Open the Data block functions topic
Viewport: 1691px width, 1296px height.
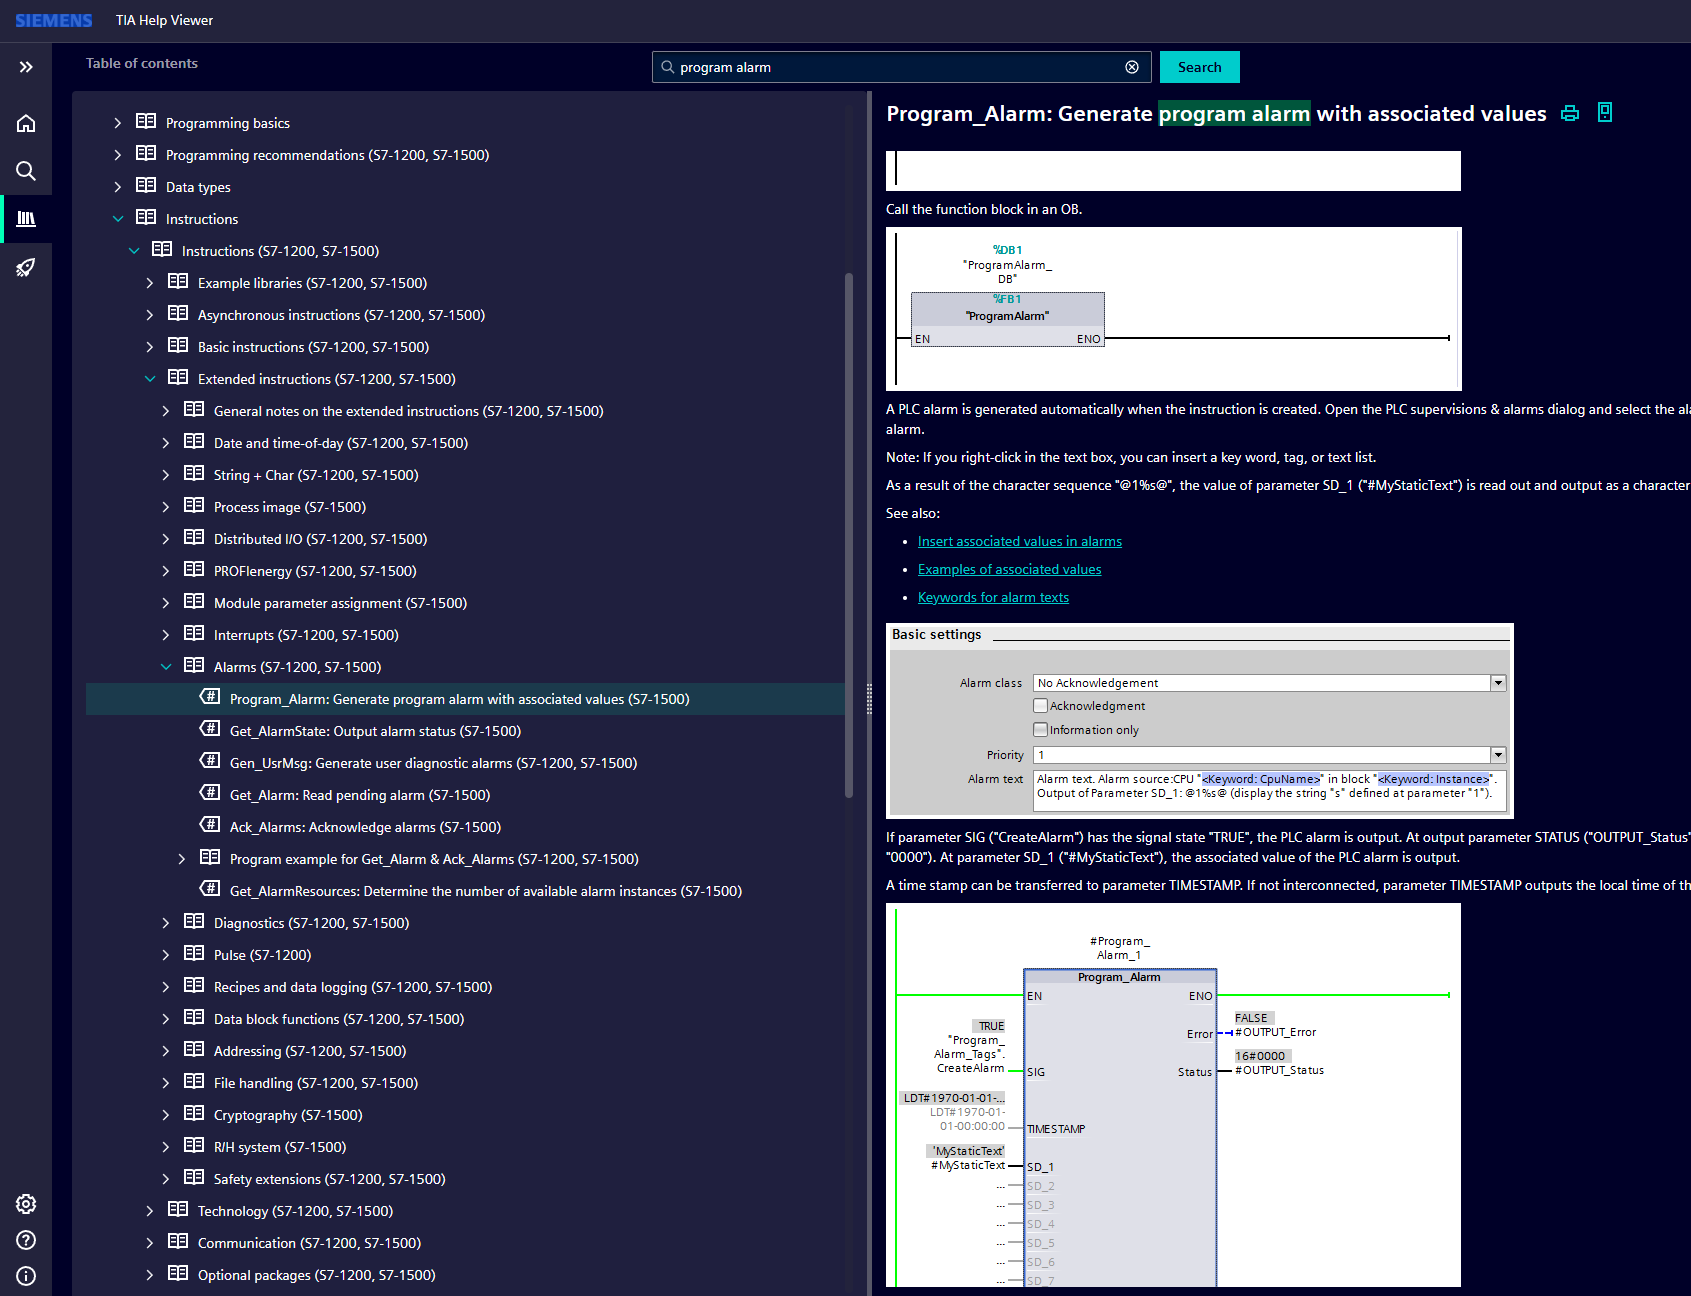[x=339, y=1019]
